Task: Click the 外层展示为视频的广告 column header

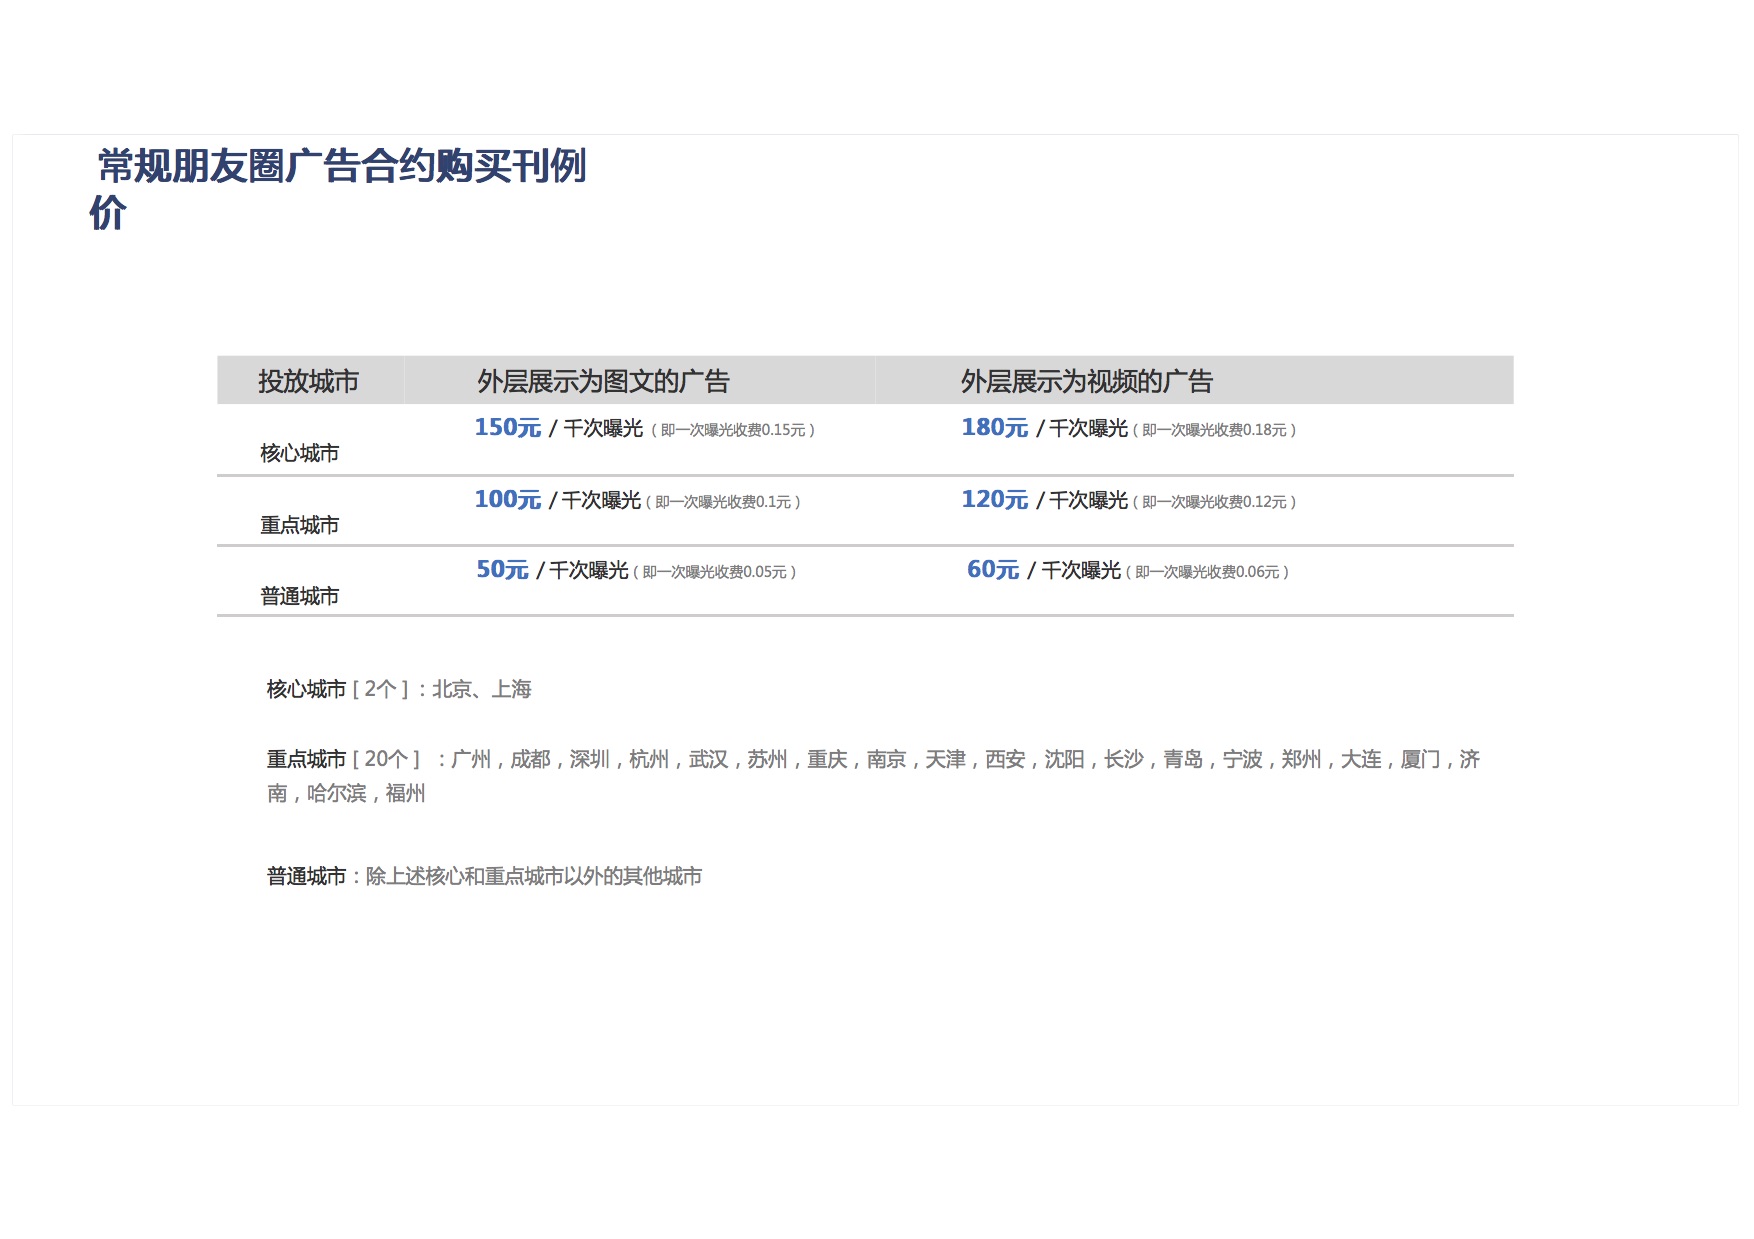Action: [x=1086, y=381]
